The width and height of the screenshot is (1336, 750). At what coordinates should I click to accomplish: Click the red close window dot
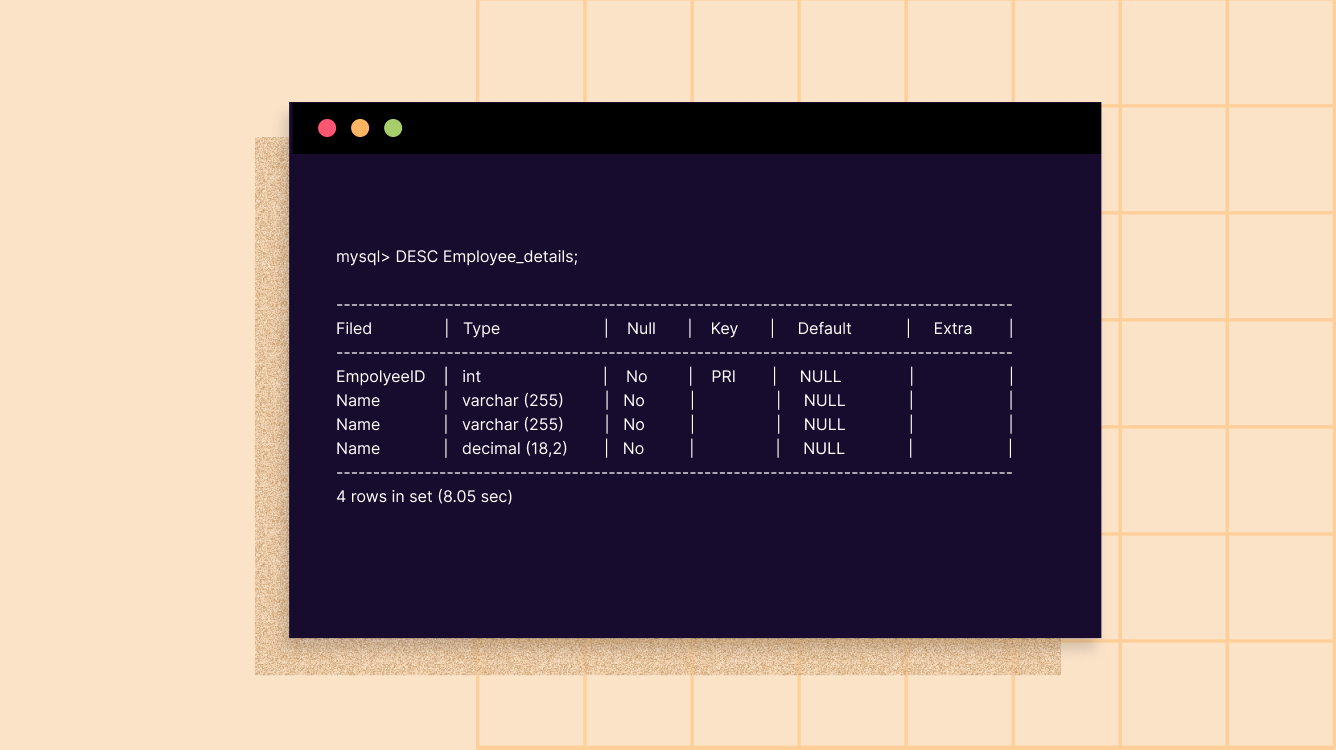[x=327, y=128]
